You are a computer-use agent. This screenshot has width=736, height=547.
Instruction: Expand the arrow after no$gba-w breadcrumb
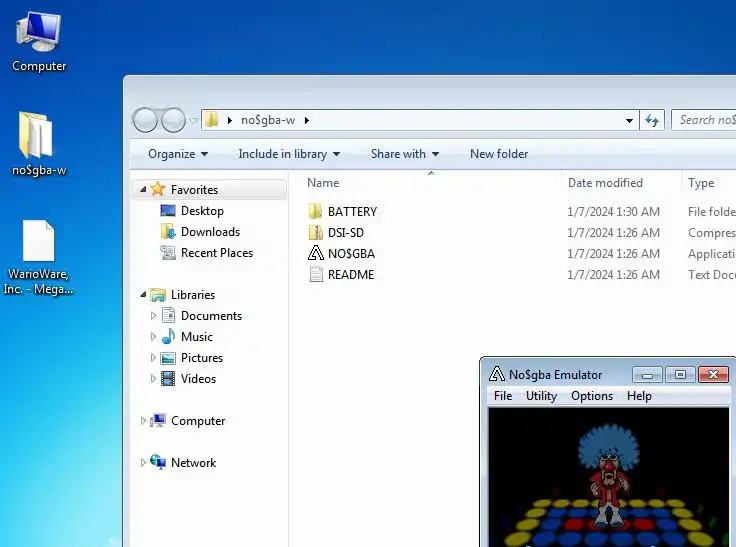(x=307, y=120)
